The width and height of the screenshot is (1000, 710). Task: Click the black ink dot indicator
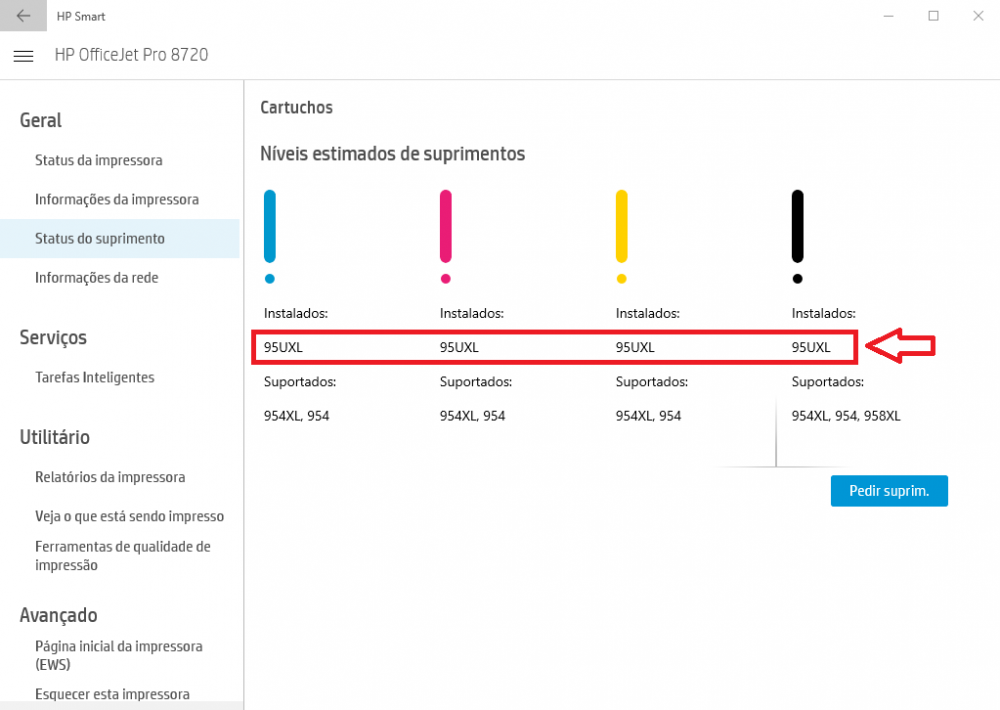click(797, 279)
